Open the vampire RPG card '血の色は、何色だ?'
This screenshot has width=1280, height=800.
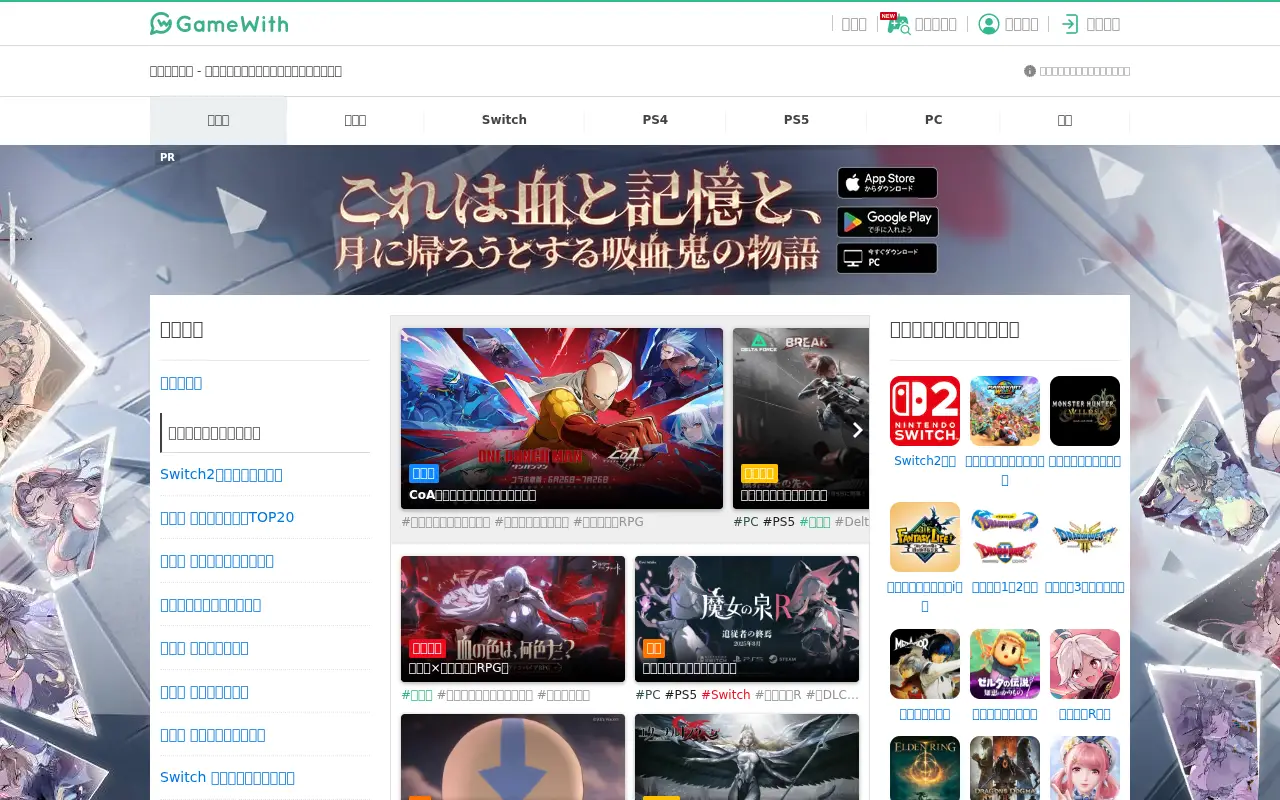coord(513,619)
